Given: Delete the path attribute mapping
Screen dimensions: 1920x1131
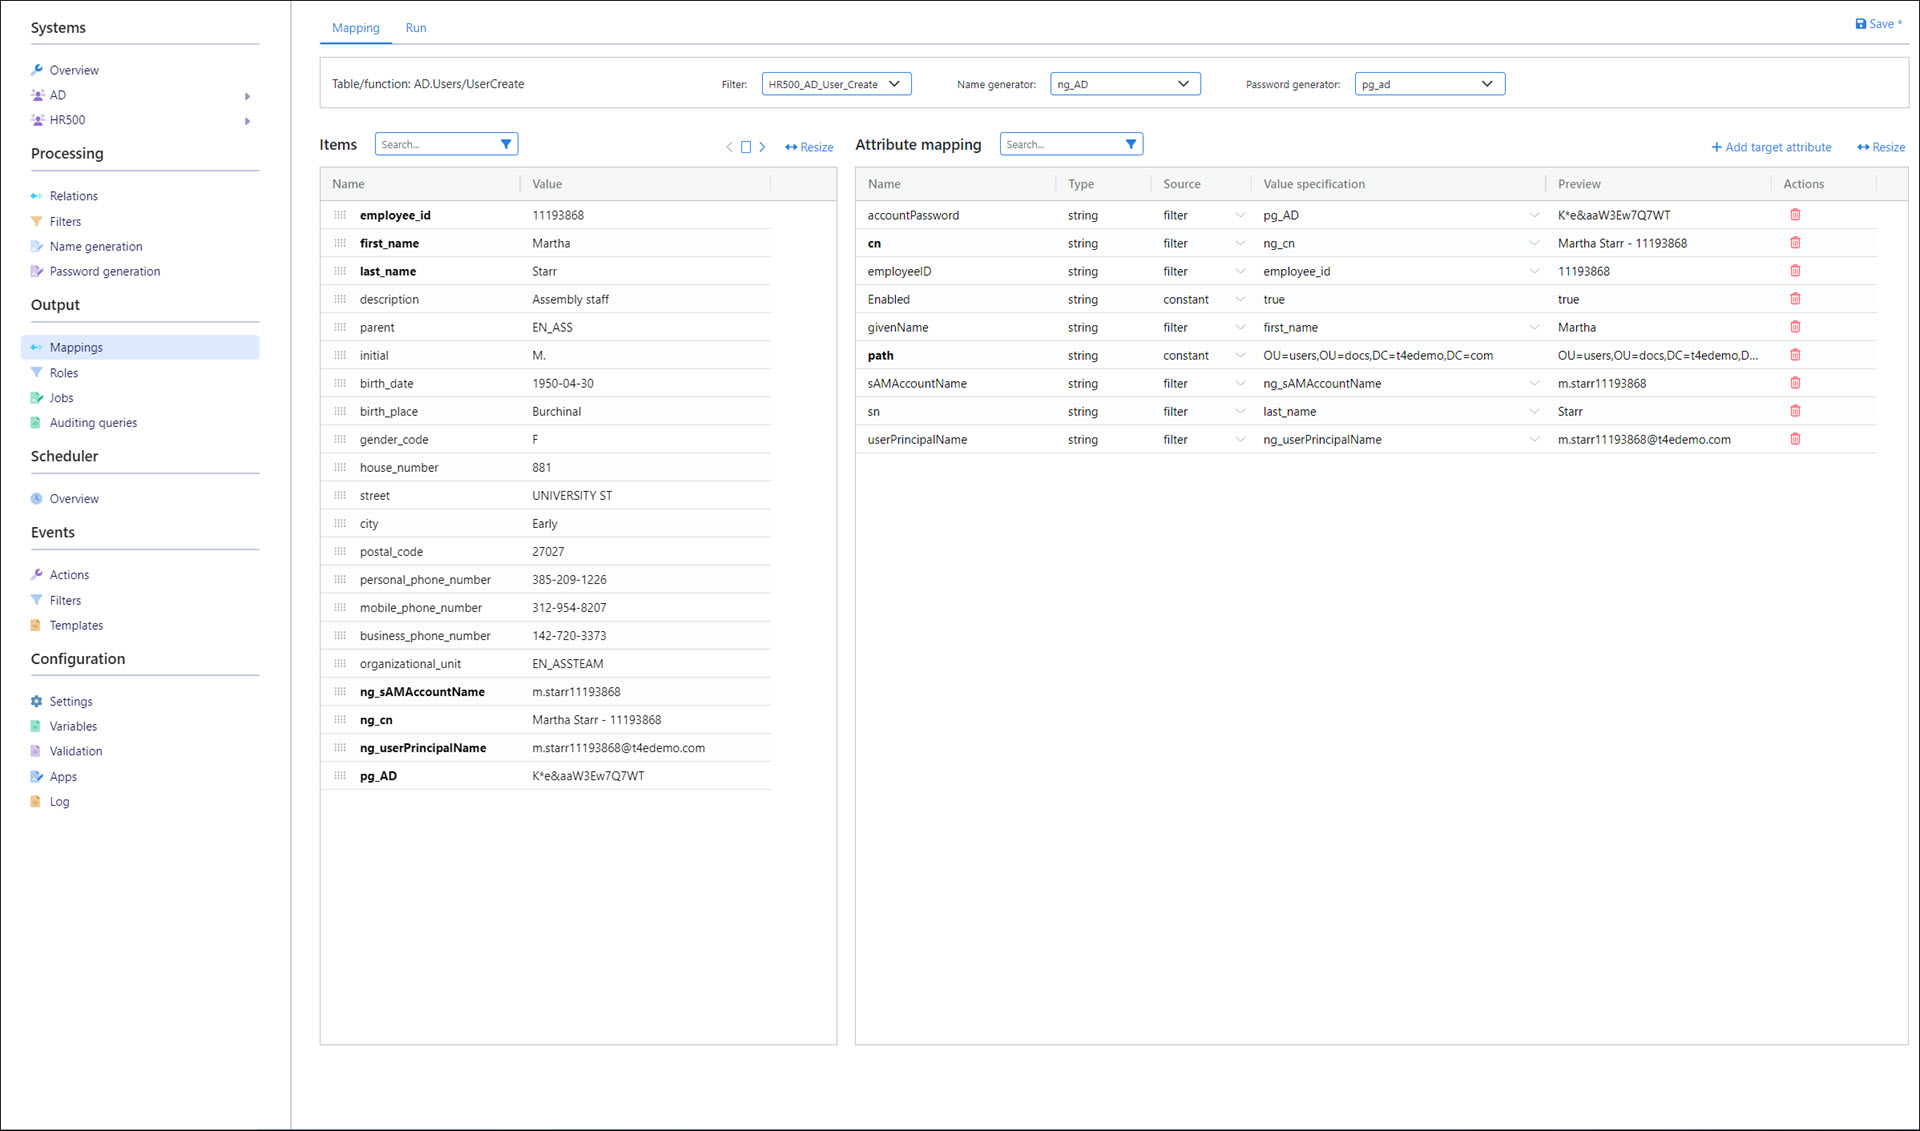Looking at the screenshot, I should [1795, 355].
